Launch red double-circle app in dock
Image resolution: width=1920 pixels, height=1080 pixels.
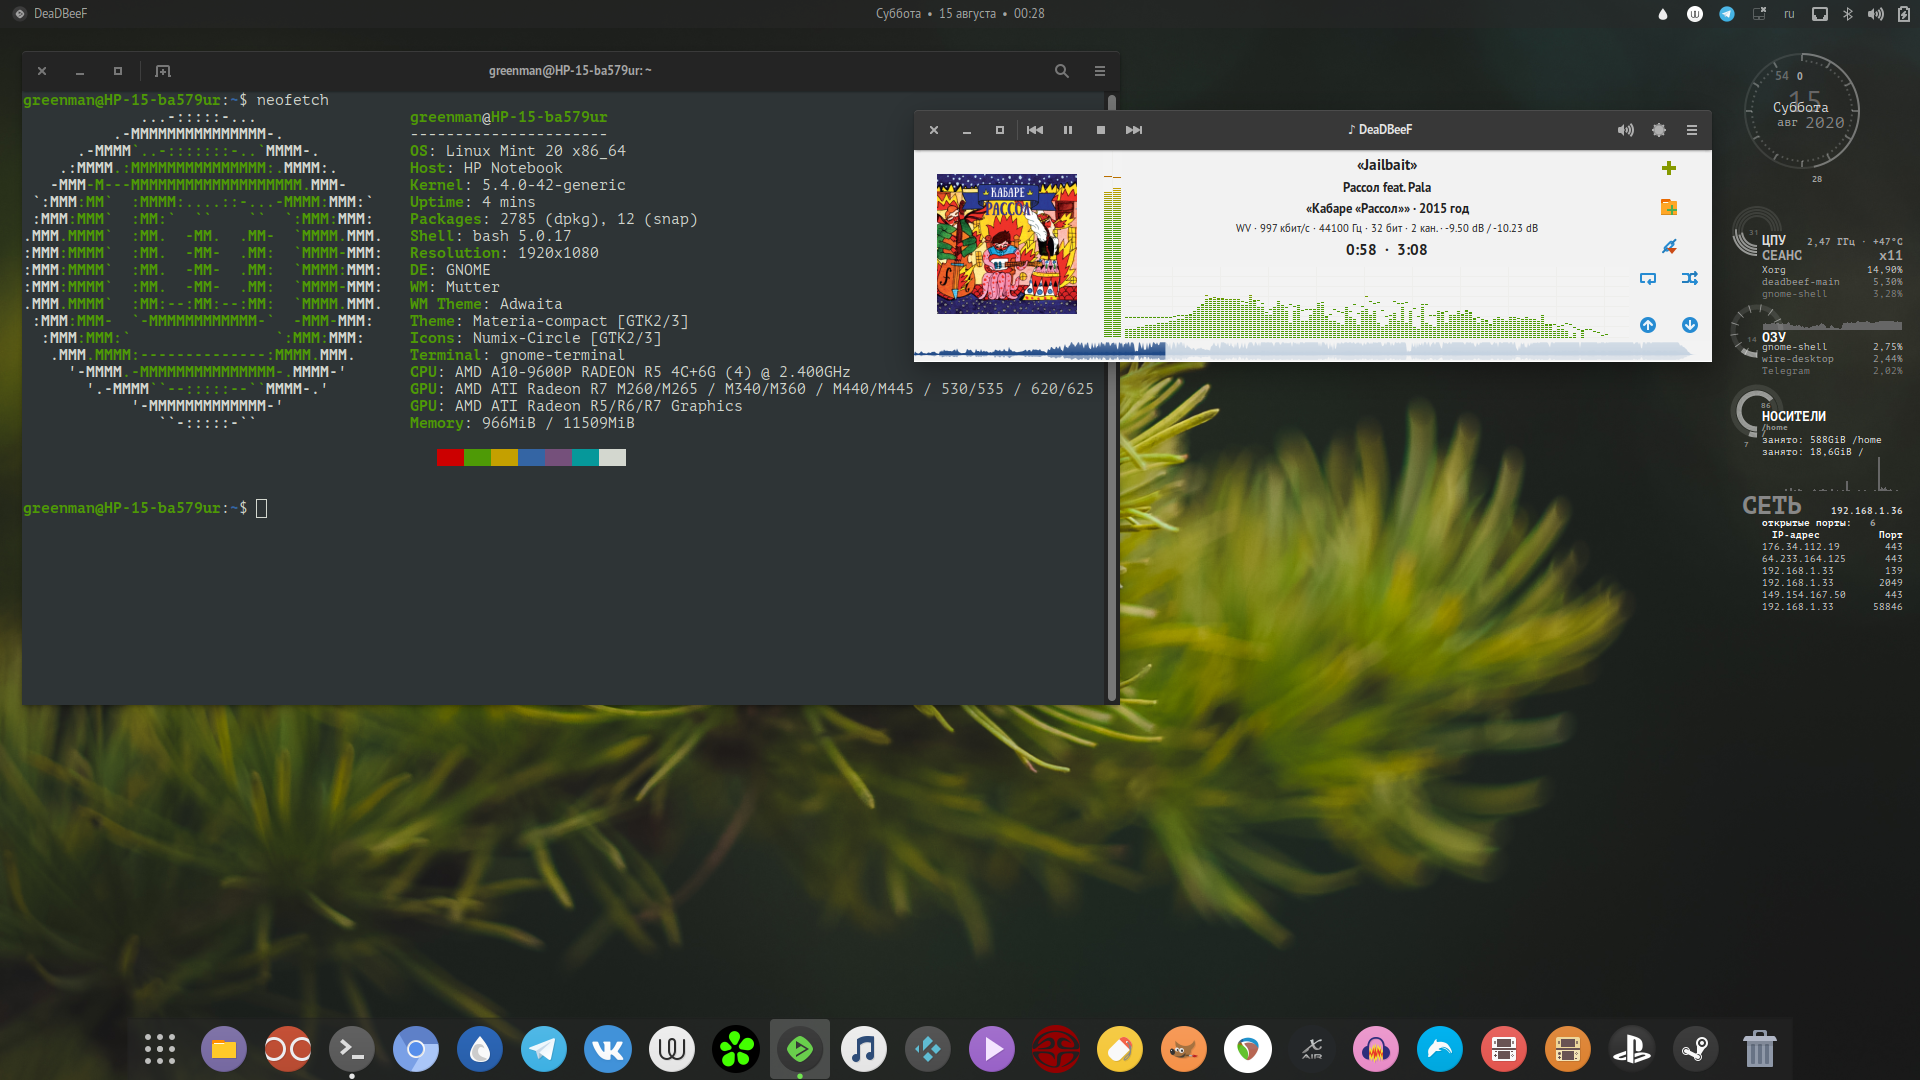[288, 1049]
